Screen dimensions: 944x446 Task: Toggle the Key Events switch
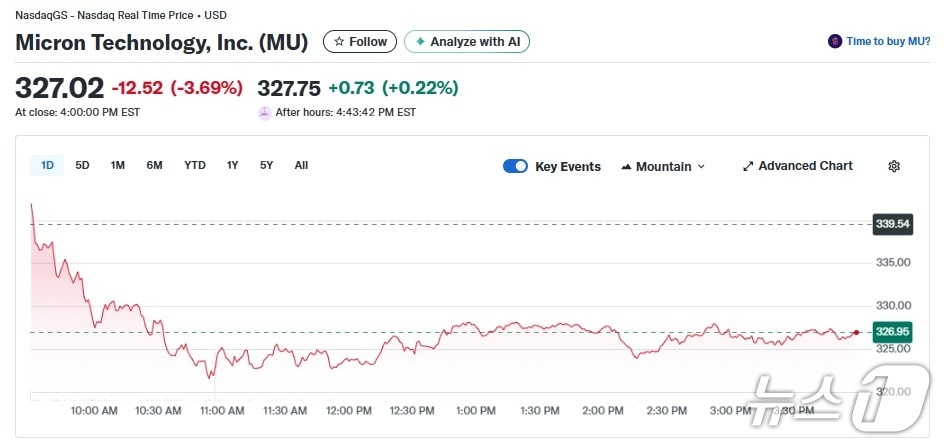(x=515, y=166)
